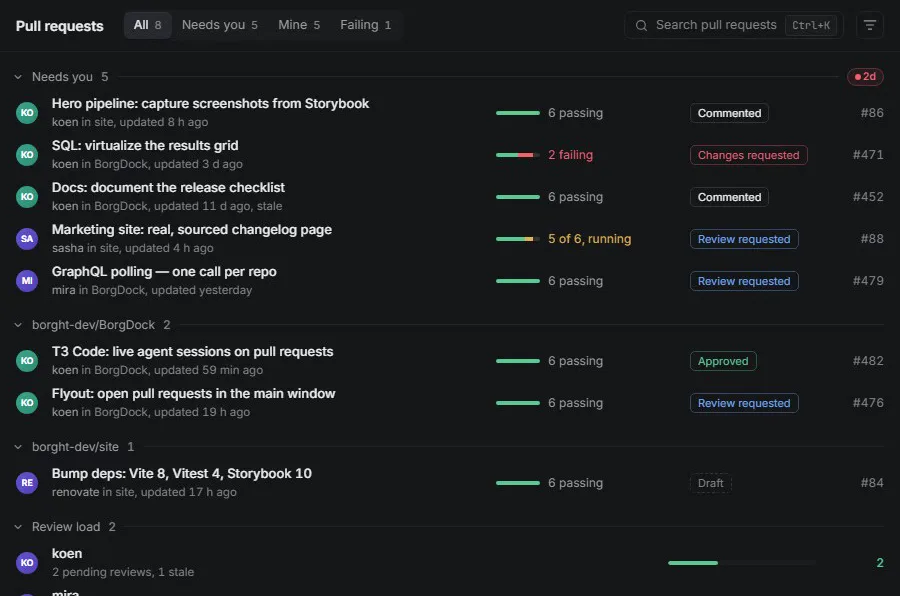Click koen's avatar on PR #86

(27, 113)
